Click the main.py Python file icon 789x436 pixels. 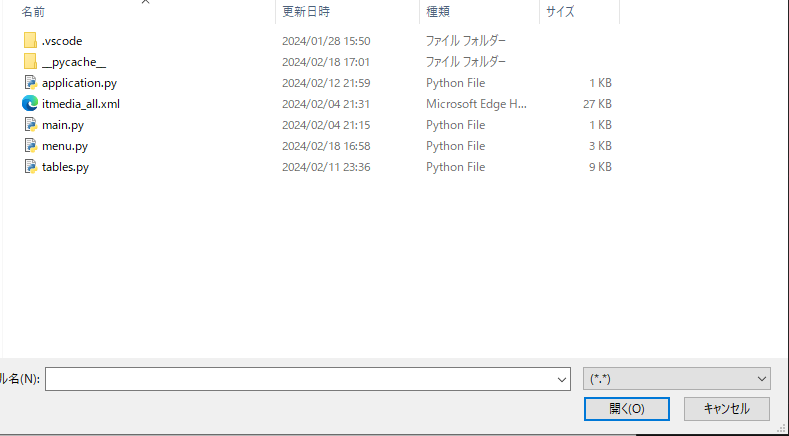30,125
